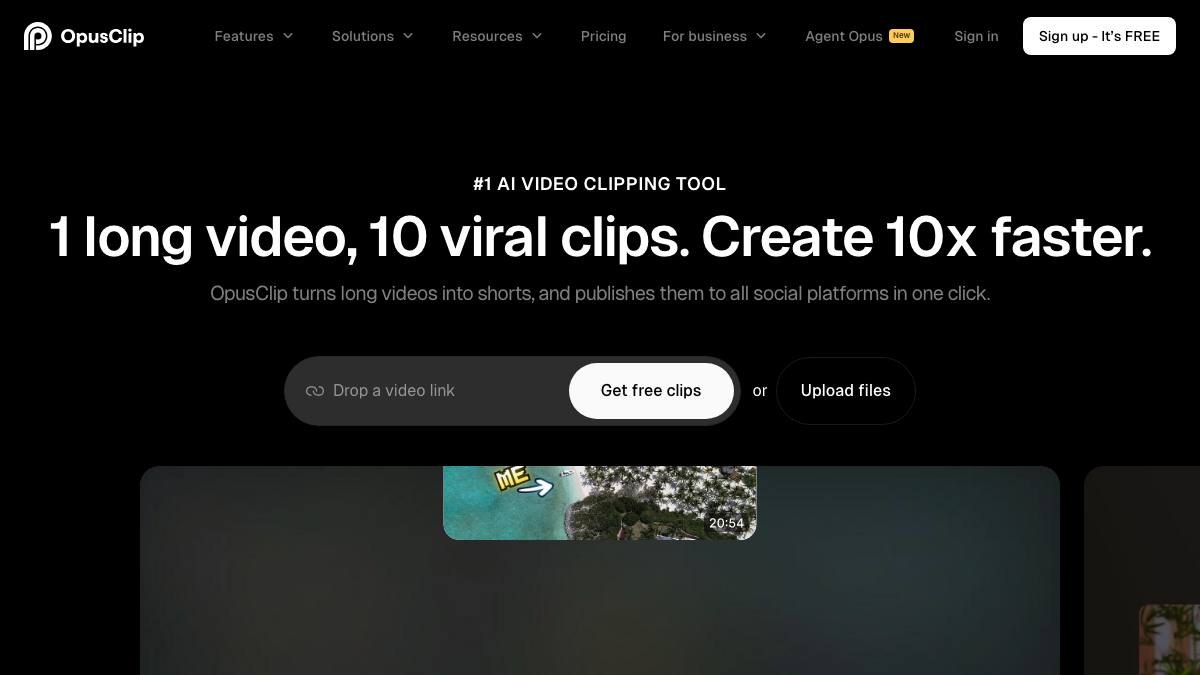
Task: Click the headline 1 long video, 10 viral clips
Action: pyautogui.click(x=600, y=237)
